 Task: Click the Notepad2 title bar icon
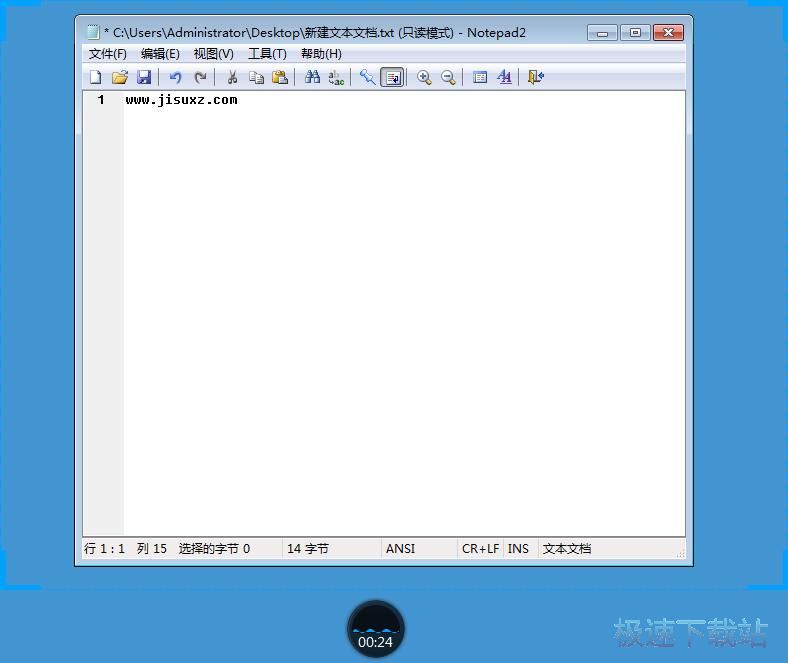pos(93,33)
